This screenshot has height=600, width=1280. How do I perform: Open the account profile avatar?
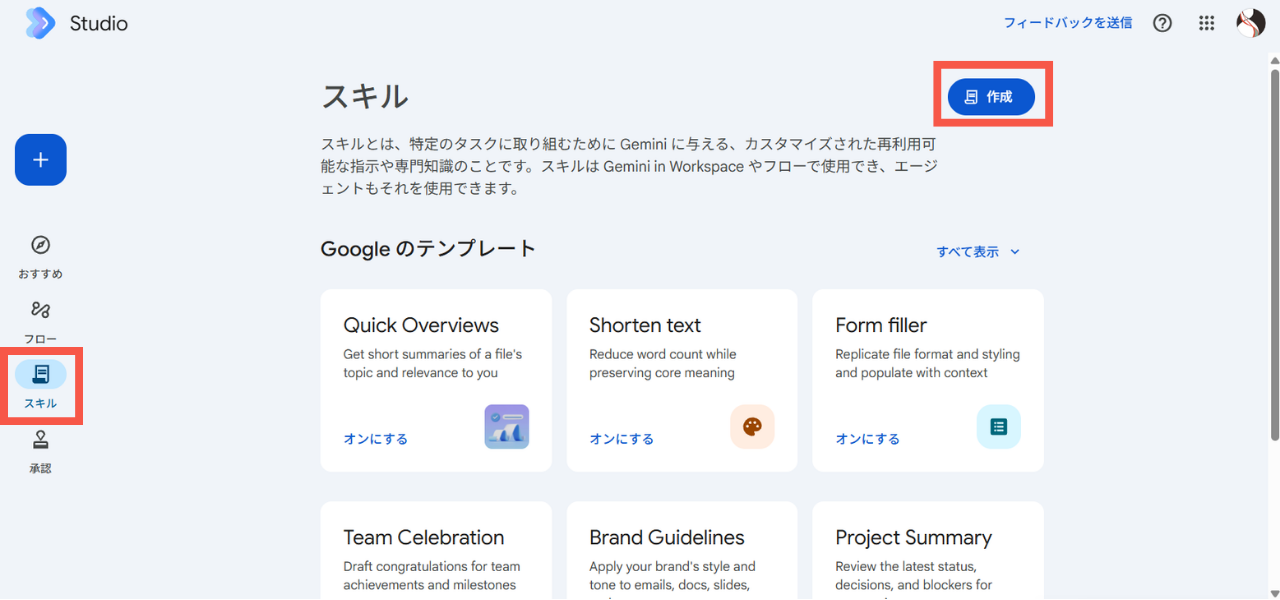coord(1251,23)
